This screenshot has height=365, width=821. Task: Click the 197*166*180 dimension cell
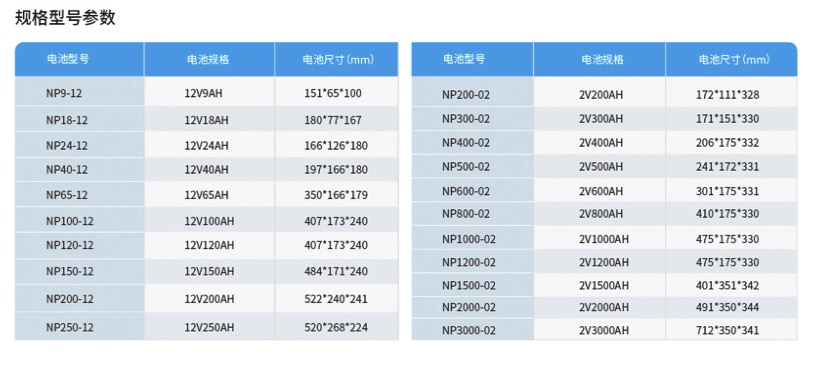click(336, 170)
